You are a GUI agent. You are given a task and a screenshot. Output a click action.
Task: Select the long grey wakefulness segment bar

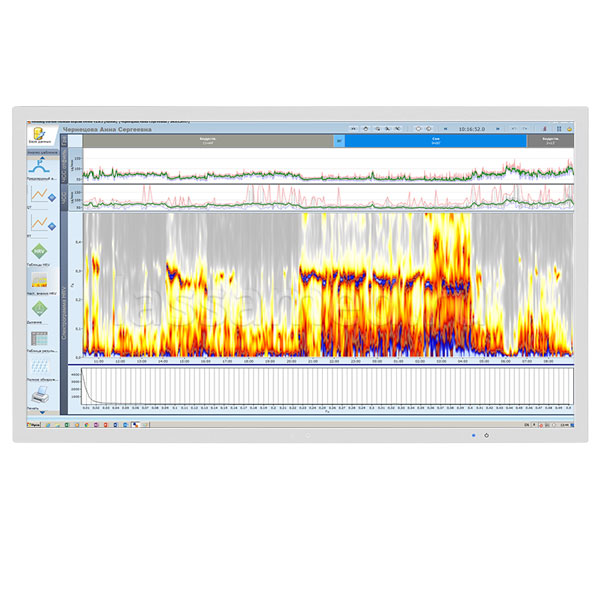[208, 141]
